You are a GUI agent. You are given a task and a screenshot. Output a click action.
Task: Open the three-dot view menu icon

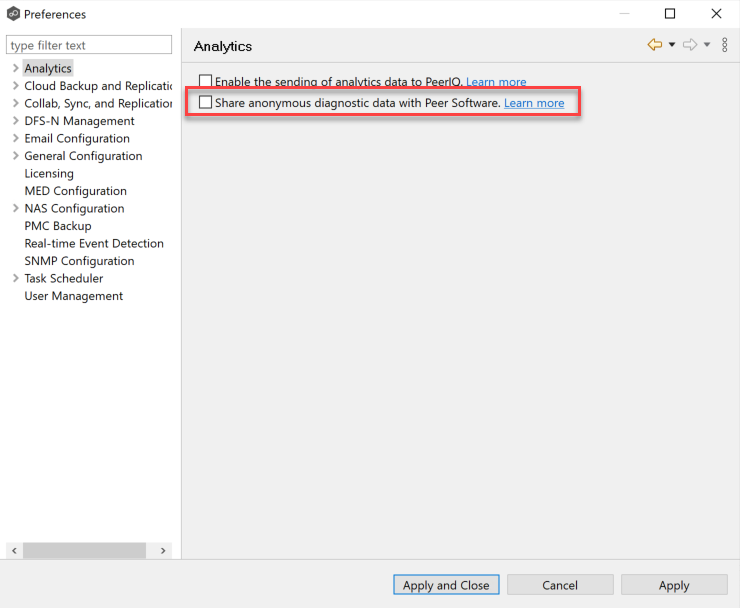pyautogui.click(x=724, y=45)
